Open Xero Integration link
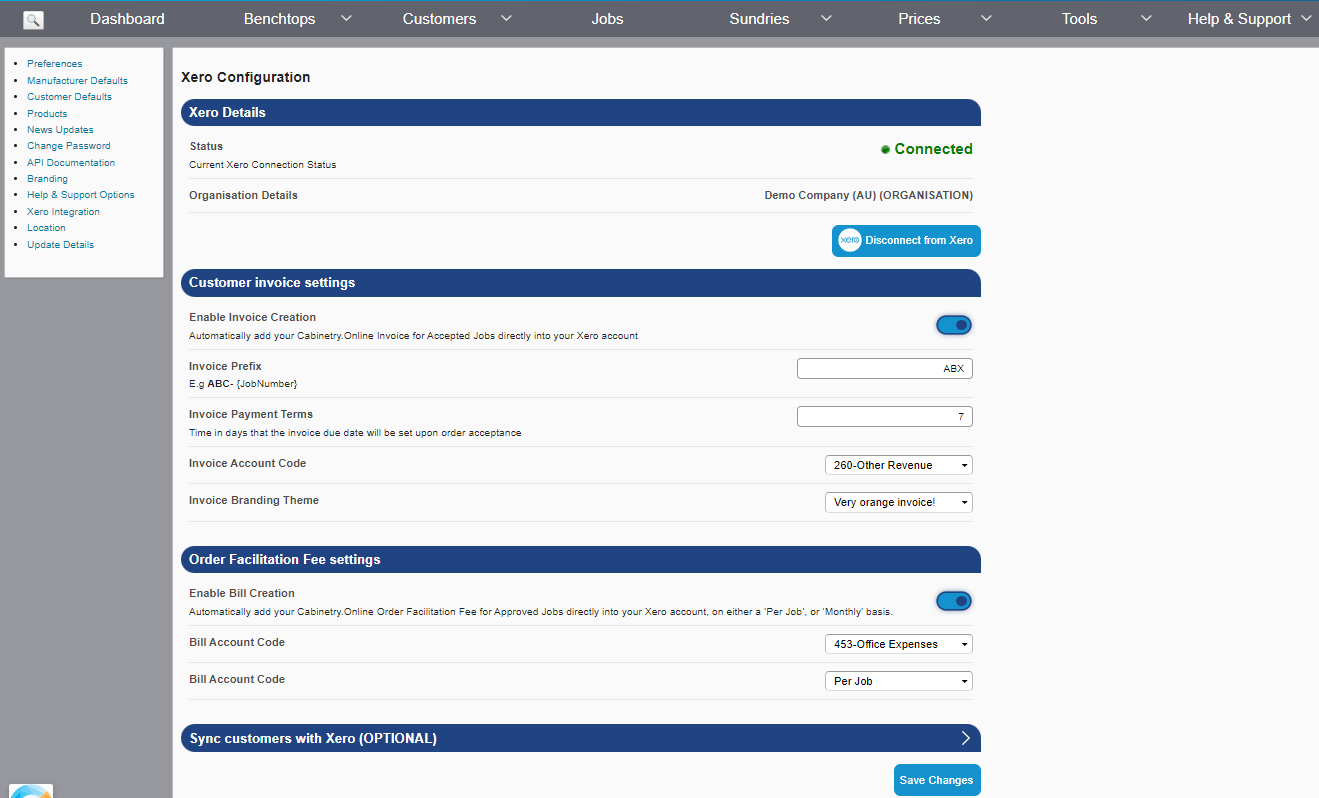The image size is (1319, 798). (x=63, y=212)
